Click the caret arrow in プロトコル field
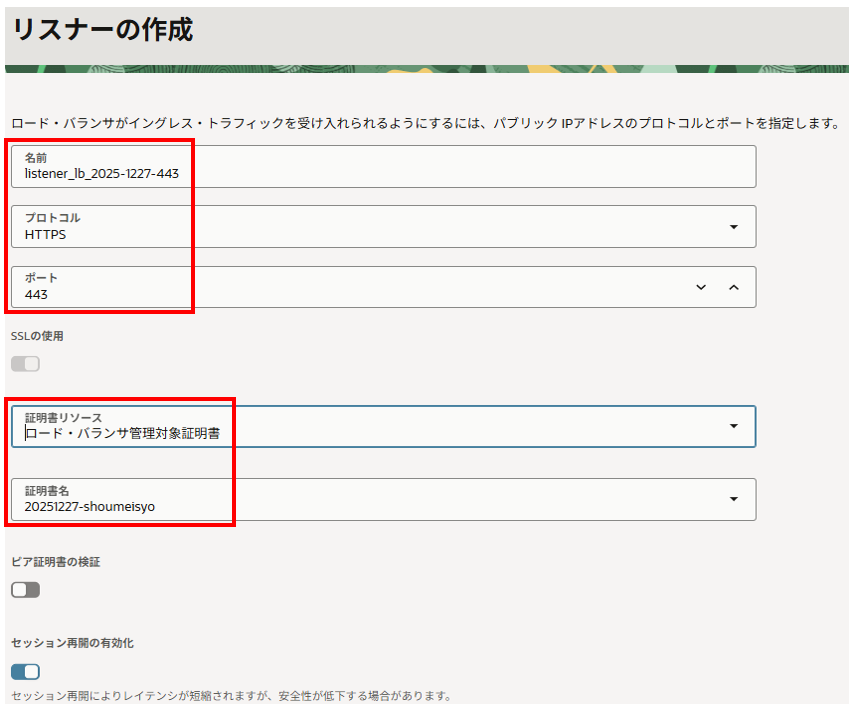The height and width of the screenshot is (713, 861). click(x=733, y=227)
